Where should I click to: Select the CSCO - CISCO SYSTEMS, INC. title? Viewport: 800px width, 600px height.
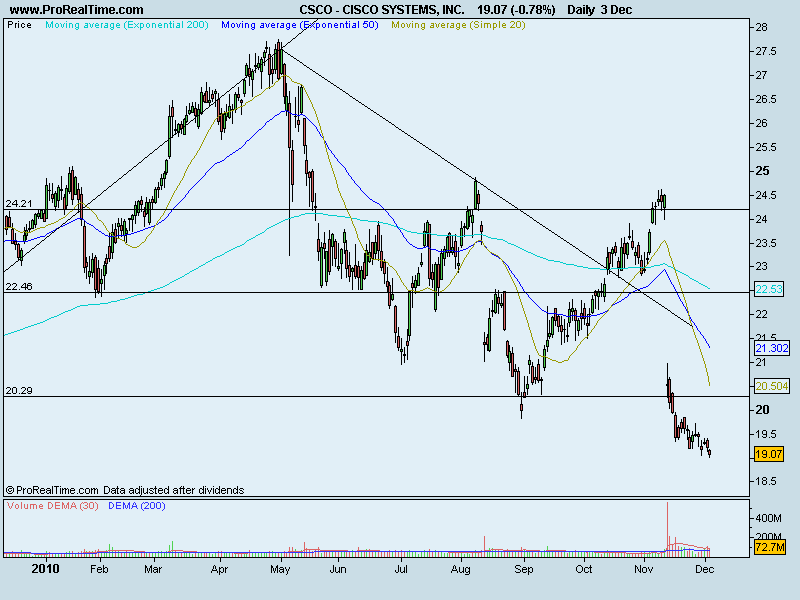382,10
